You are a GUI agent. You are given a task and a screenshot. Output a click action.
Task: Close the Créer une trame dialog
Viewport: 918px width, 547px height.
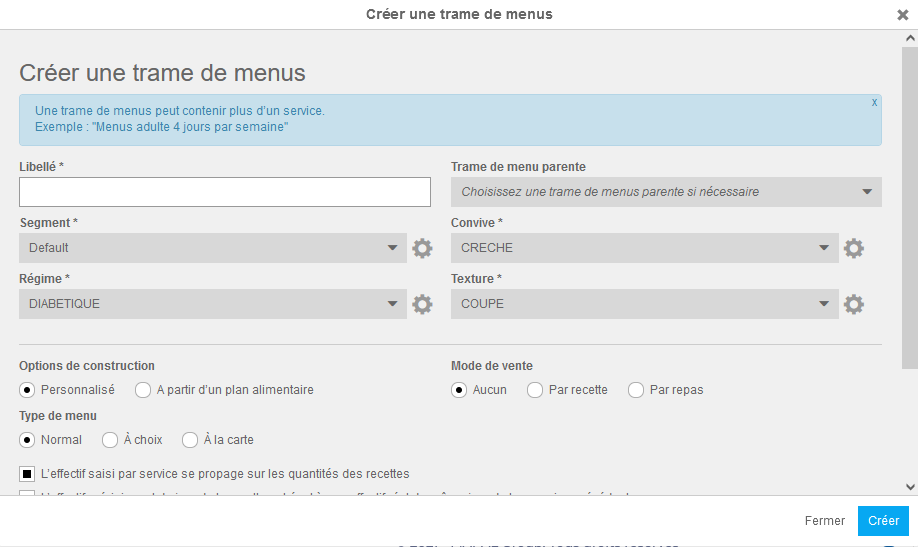coord(902,15)
